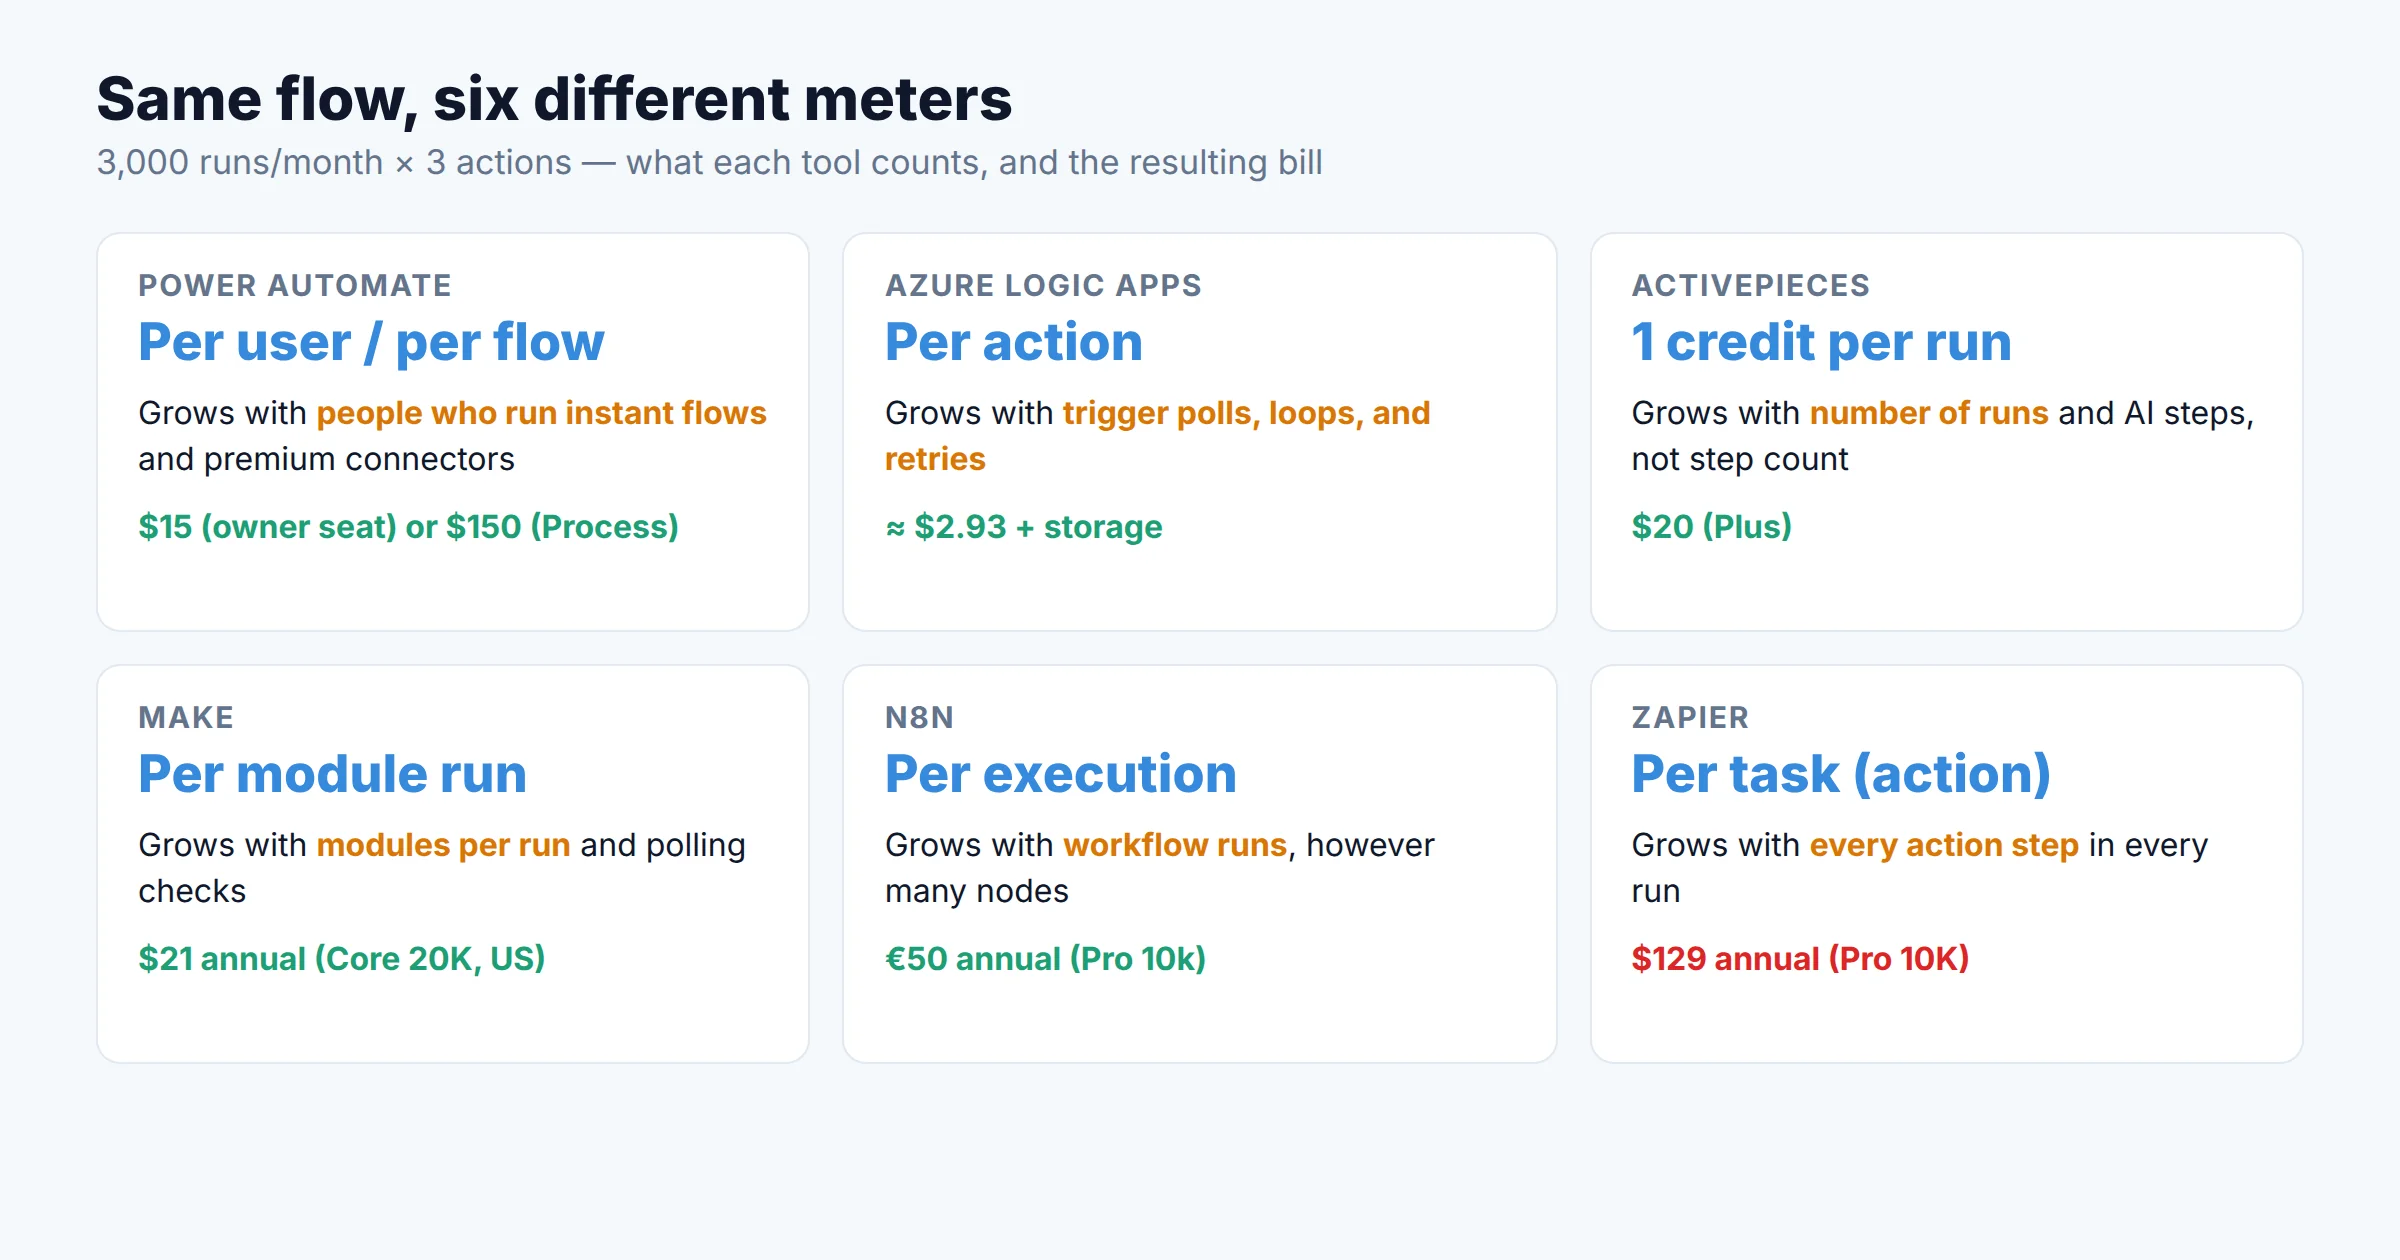The image size is (2400, 1260).
Task: Click 'not step count' text in Activepieces card
Action: tap(1740, 459)
